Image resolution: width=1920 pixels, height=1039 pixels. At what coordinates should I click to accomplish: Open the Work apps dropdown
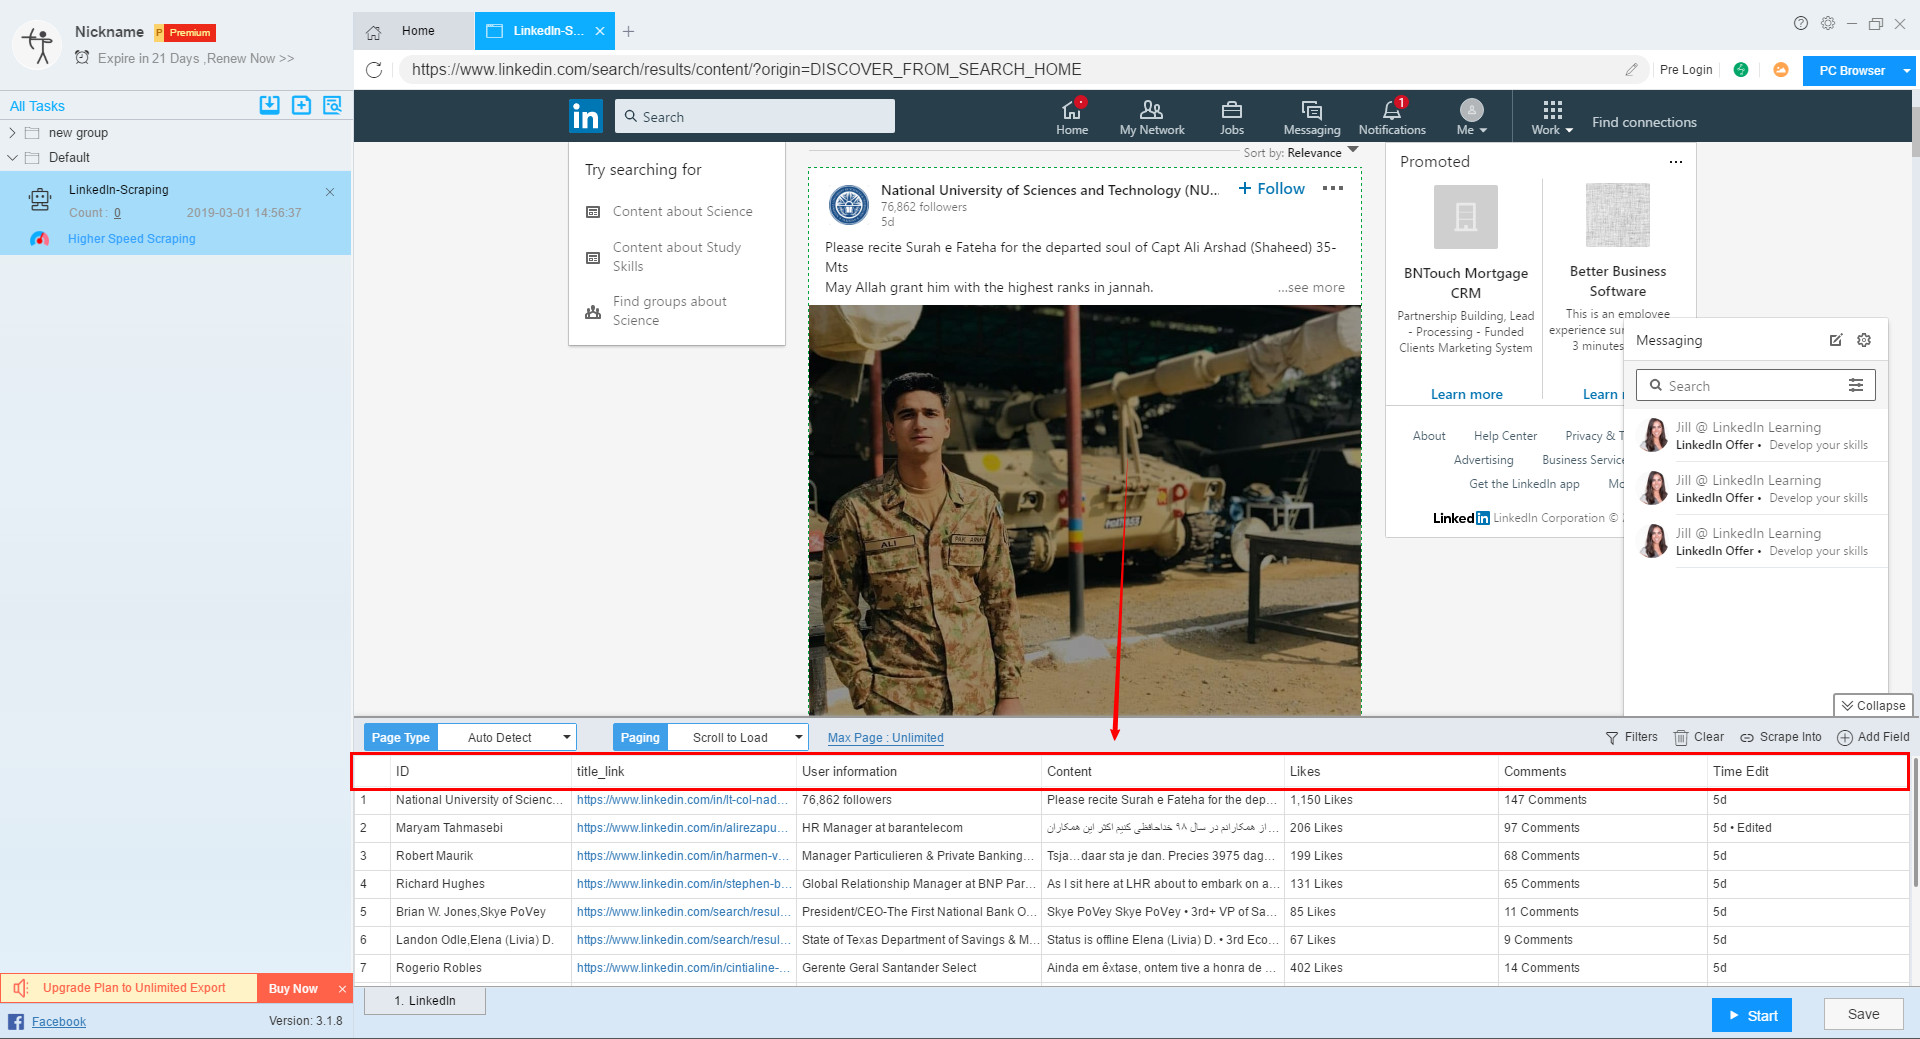1552,117
